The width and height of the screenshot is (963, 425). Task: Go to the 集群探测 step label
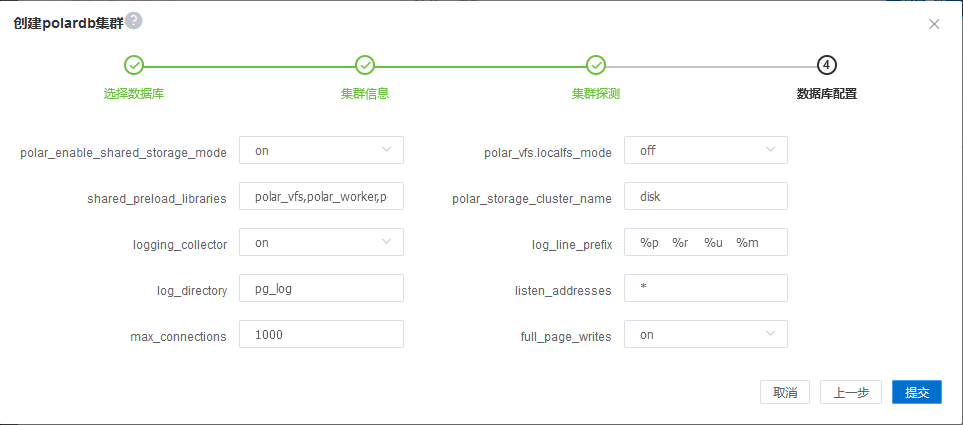[596, 94]
